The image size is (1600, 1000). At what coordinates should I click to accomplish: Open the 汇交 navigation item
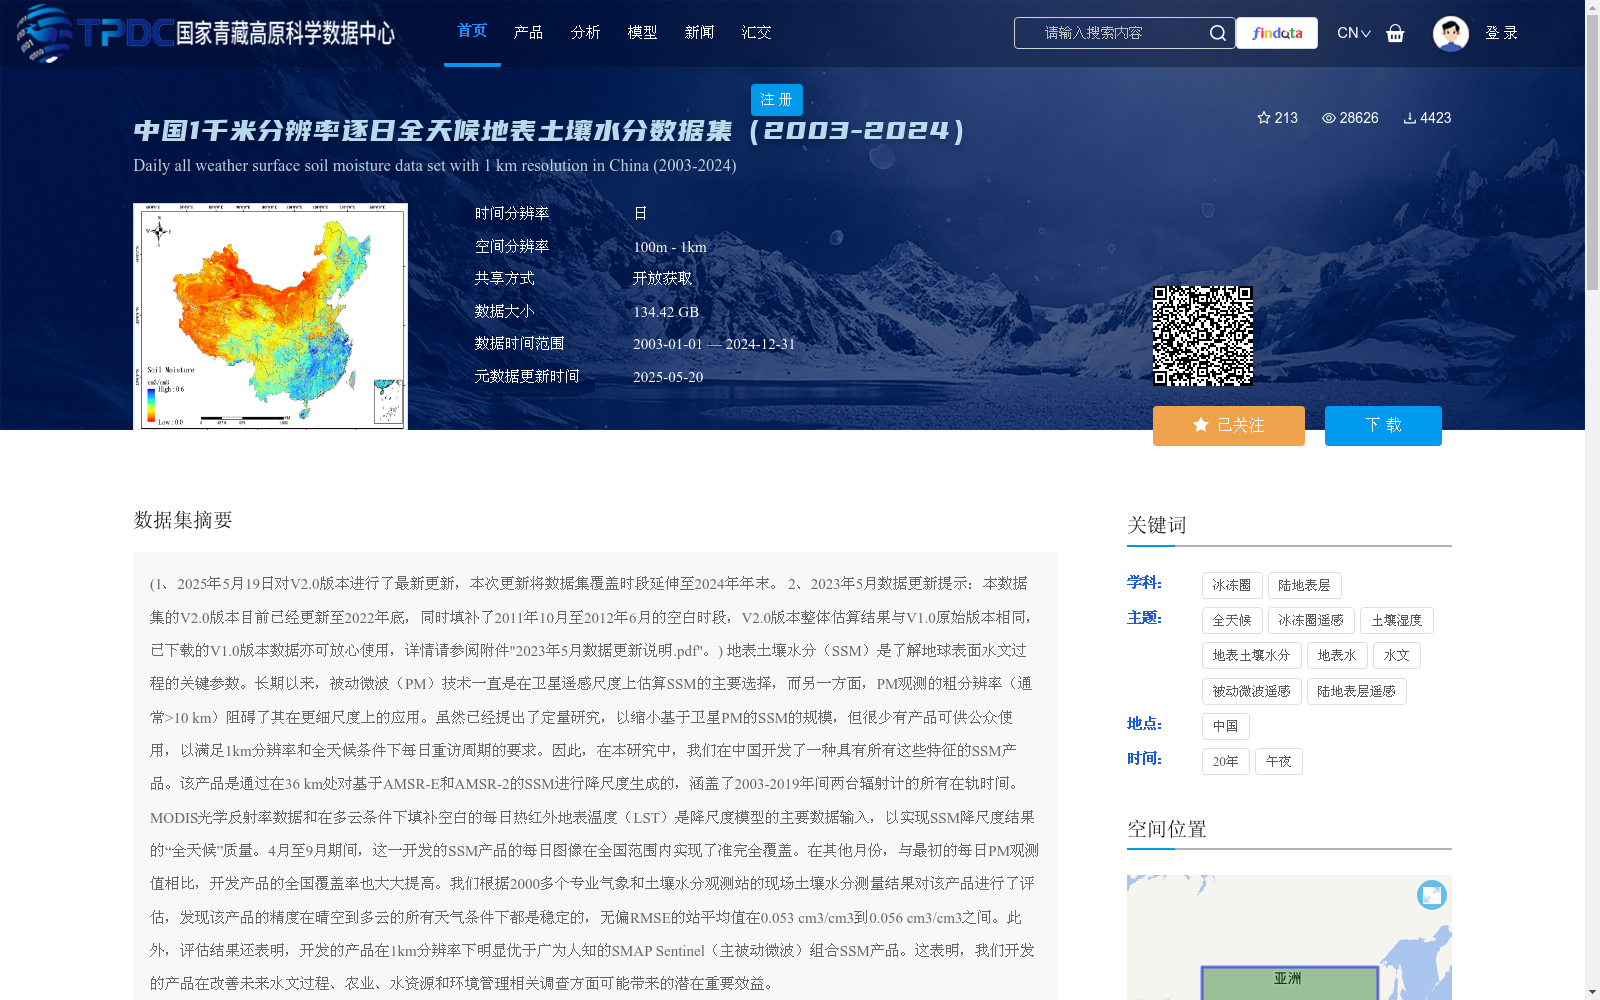(x=756, y=32)
